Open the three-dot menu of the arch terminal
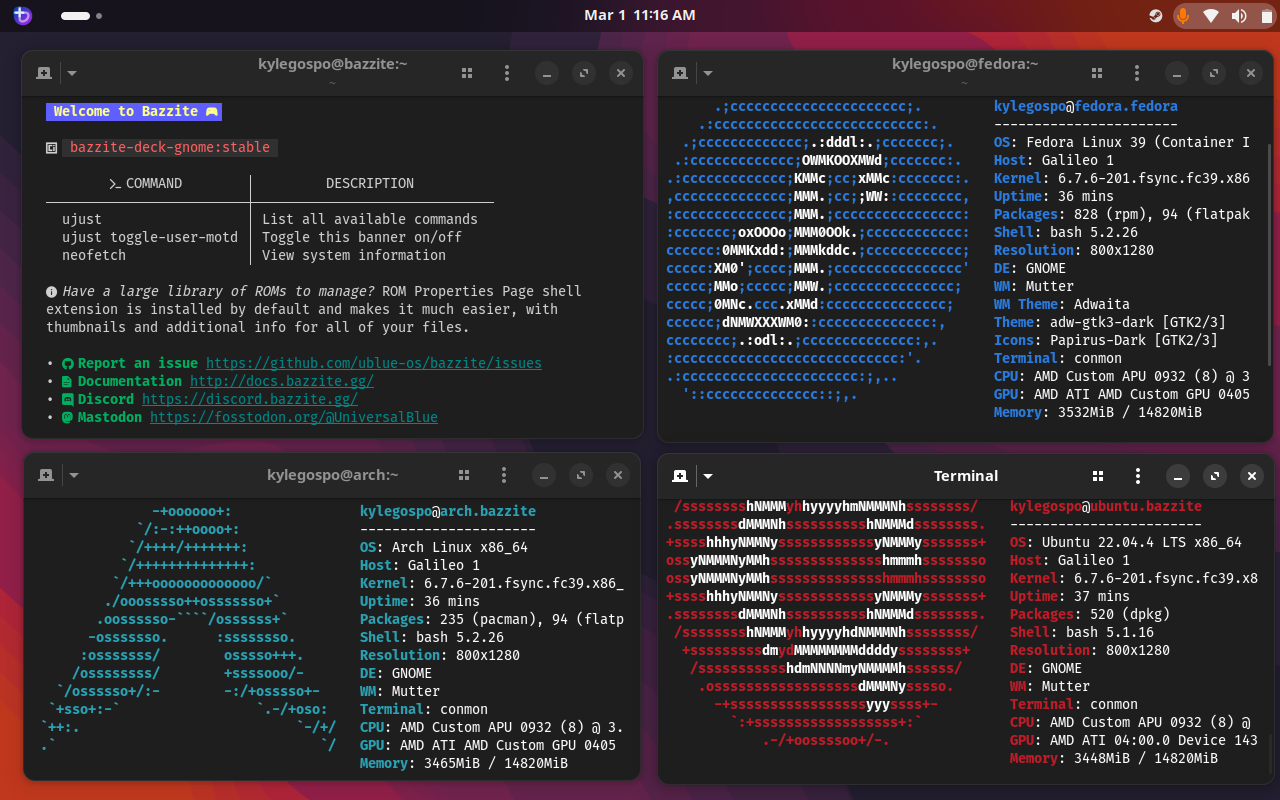Image resolution: width=1280 pixels, height=800 pixels. (x=504, y=475)
